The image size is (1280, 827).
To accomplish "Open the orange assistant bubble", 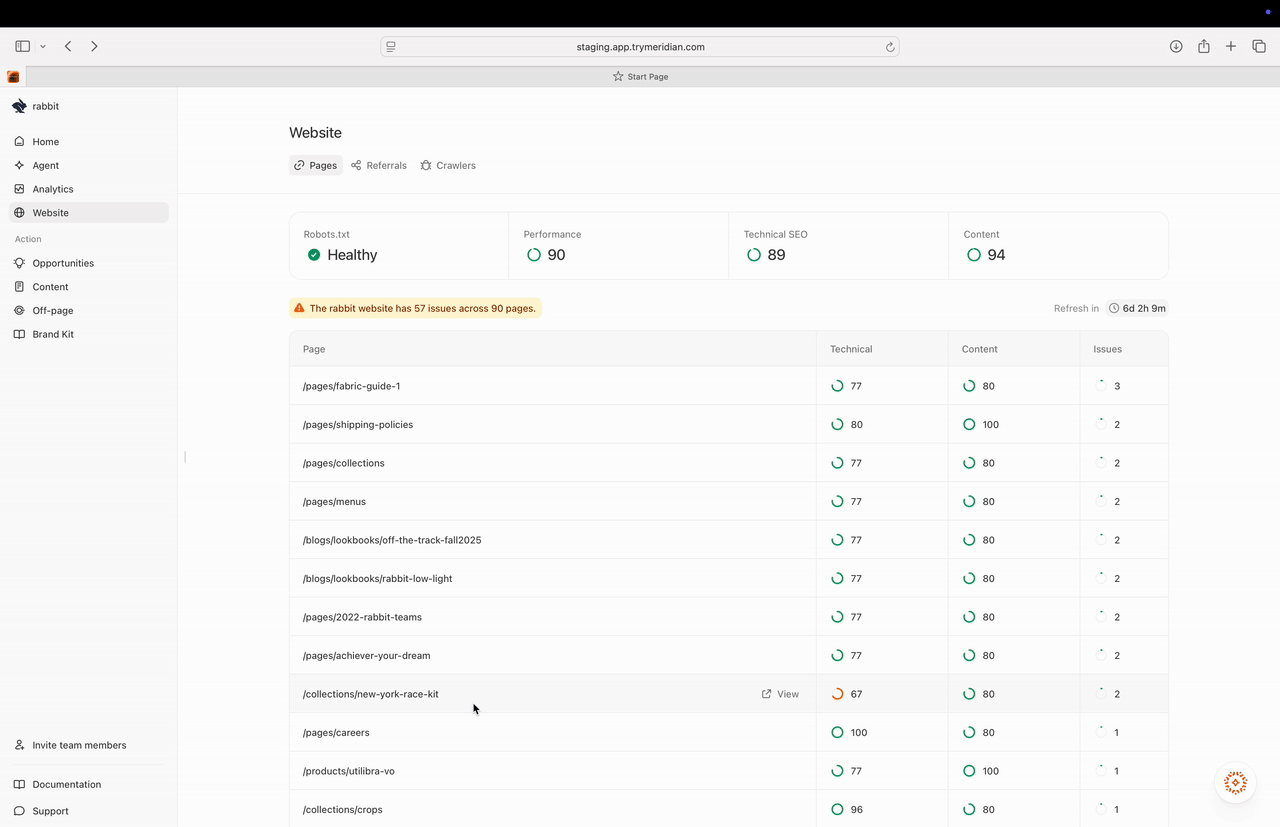I will click(x=1235, y=783).
